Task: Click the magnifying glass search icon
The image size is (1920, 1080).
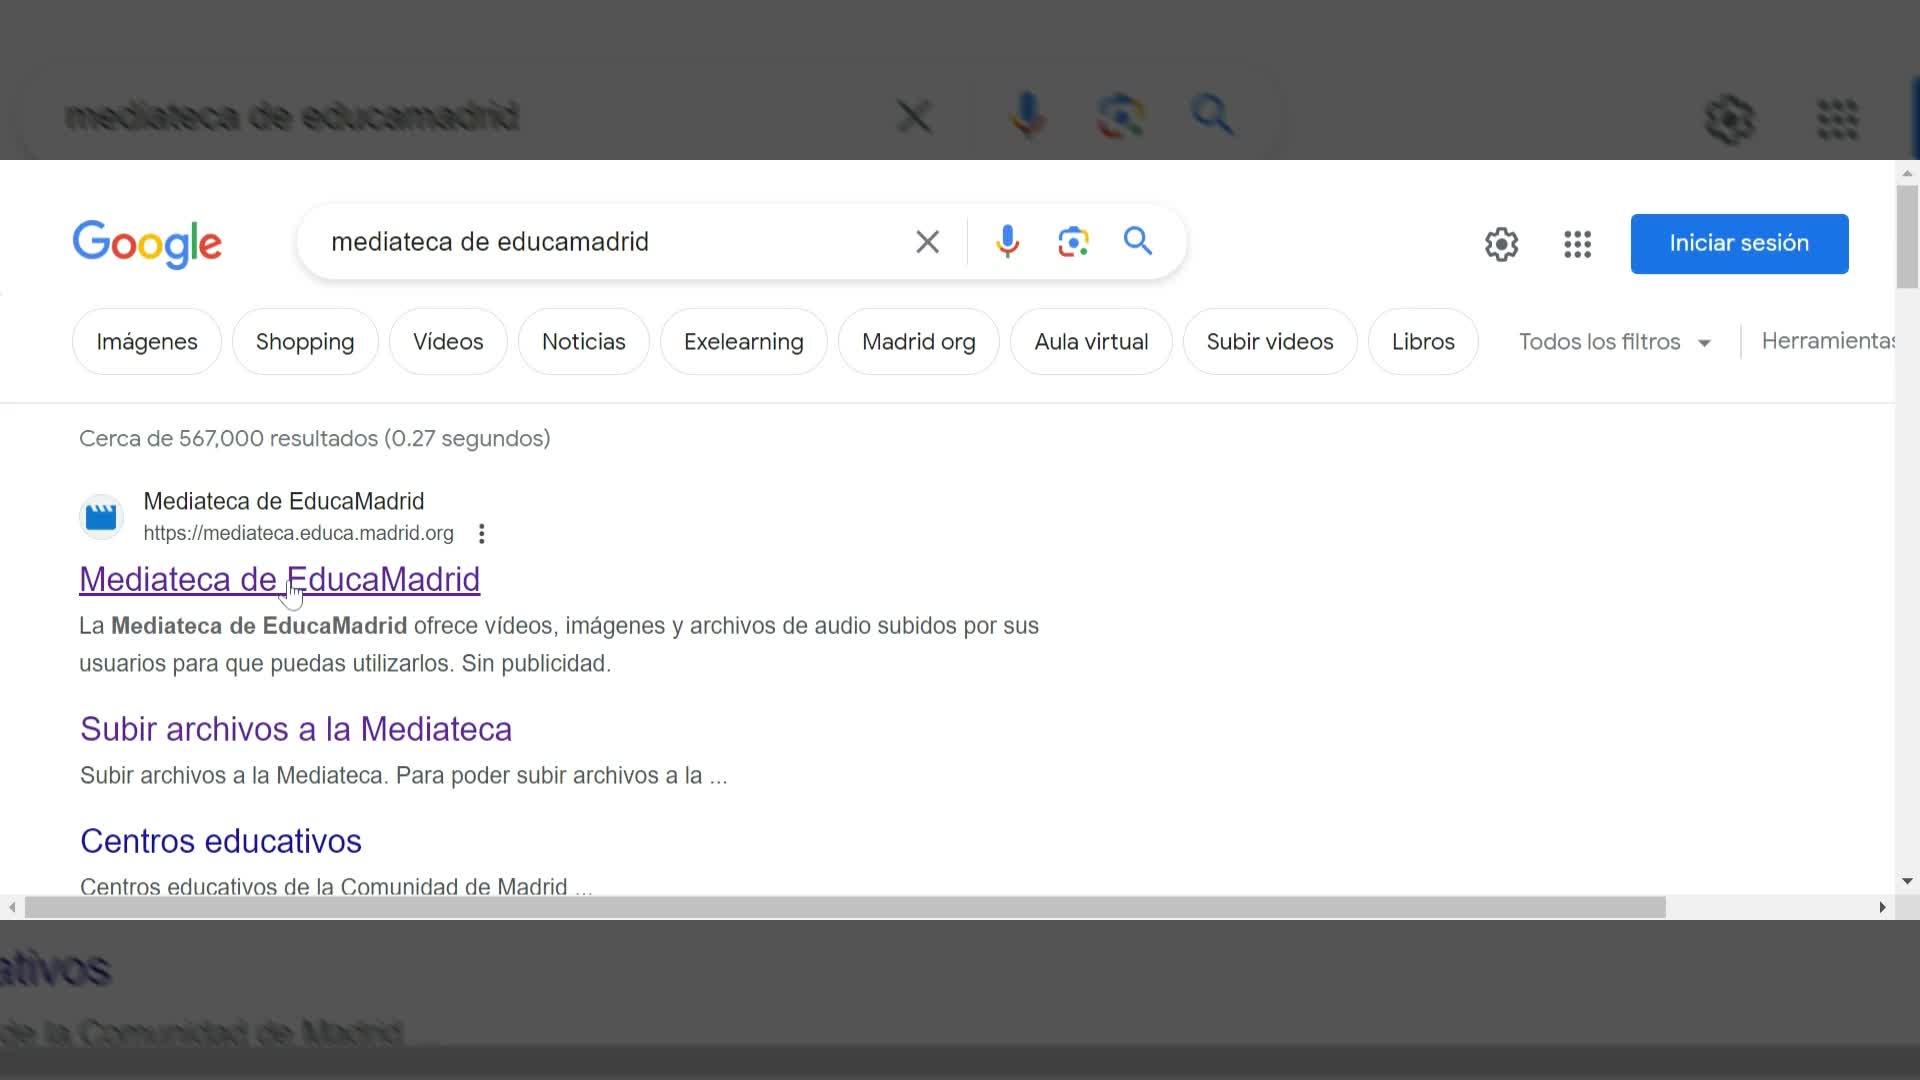Action: click(x=1138, y=242)
